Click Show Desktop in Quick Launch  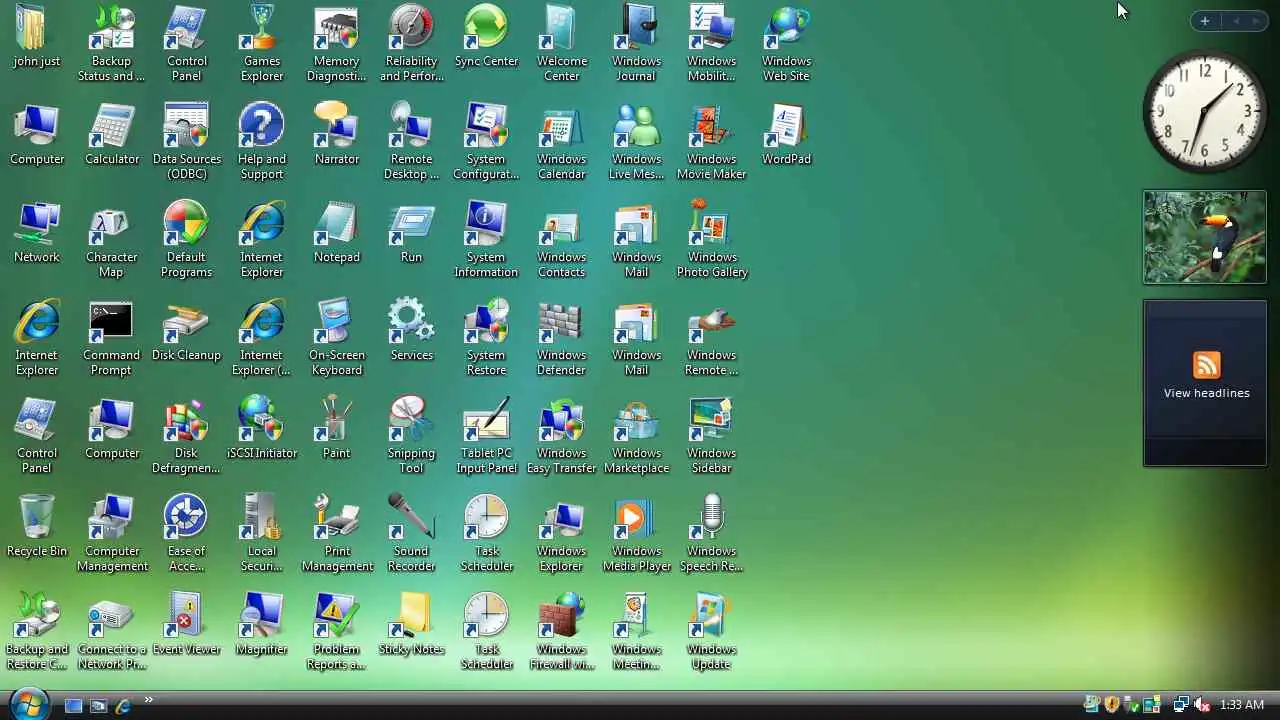(73, 706)
